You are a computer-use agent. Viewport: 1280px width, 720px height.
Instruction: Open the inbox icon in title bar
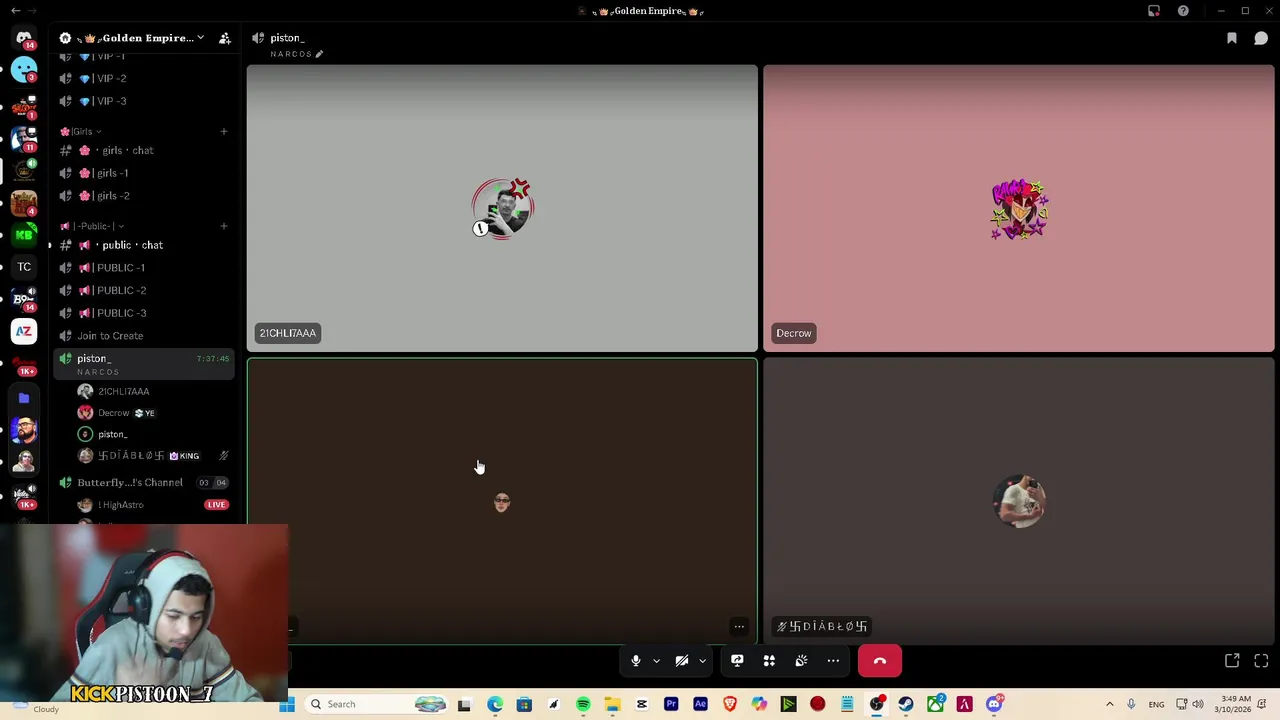pos(1154,11)
